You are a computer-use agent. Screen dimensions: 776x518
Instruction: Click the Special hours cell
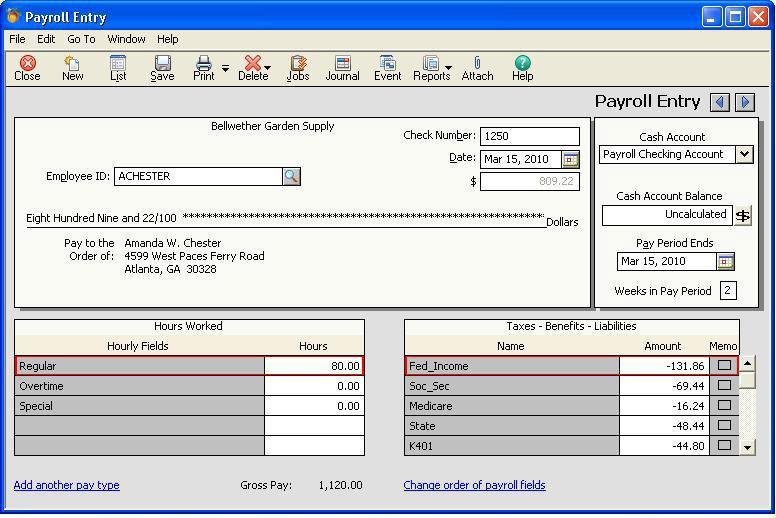click(314, 406)
